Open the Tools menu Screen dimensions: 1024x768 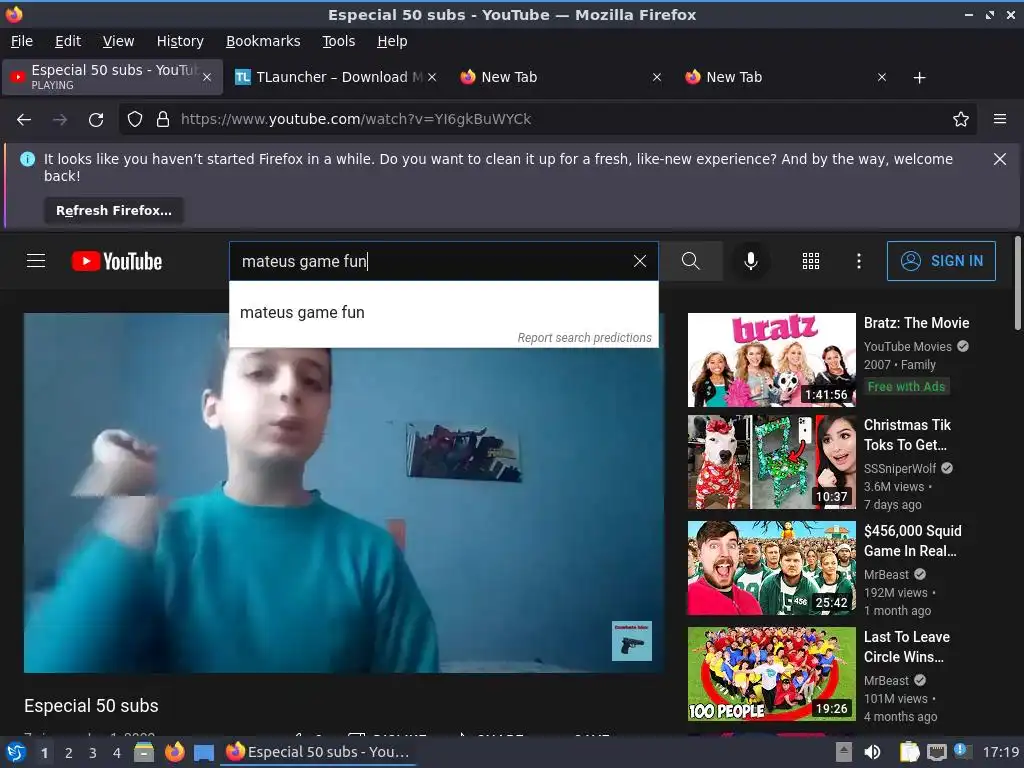point(339,41)
